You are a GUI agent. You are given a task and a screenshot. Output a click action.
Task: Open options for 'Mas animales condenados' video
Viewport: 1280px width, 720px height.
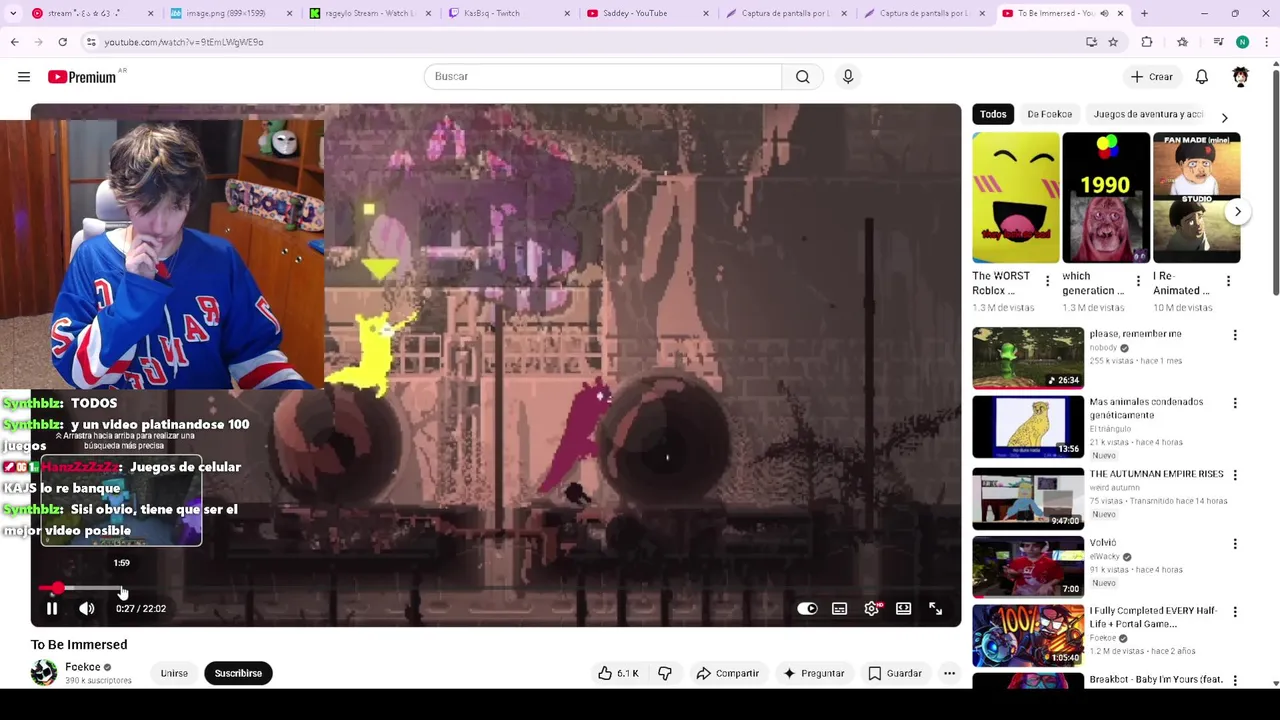click(x=1235, y=403)
